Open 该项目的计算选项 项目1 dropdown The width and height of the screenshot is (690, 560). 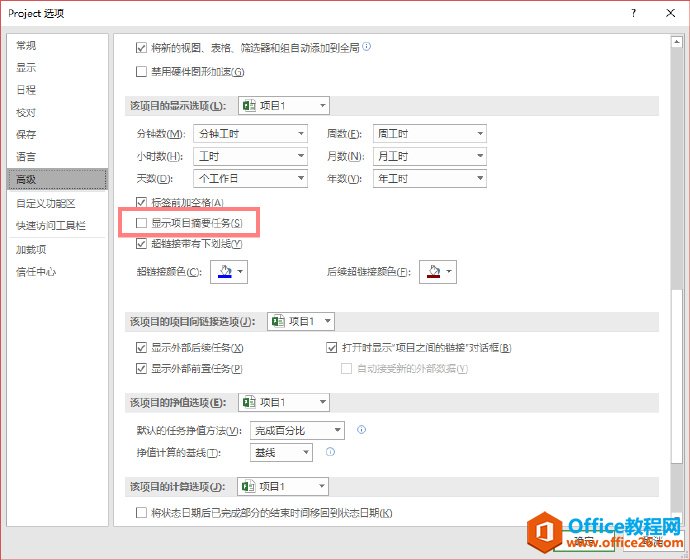point(283,486)
